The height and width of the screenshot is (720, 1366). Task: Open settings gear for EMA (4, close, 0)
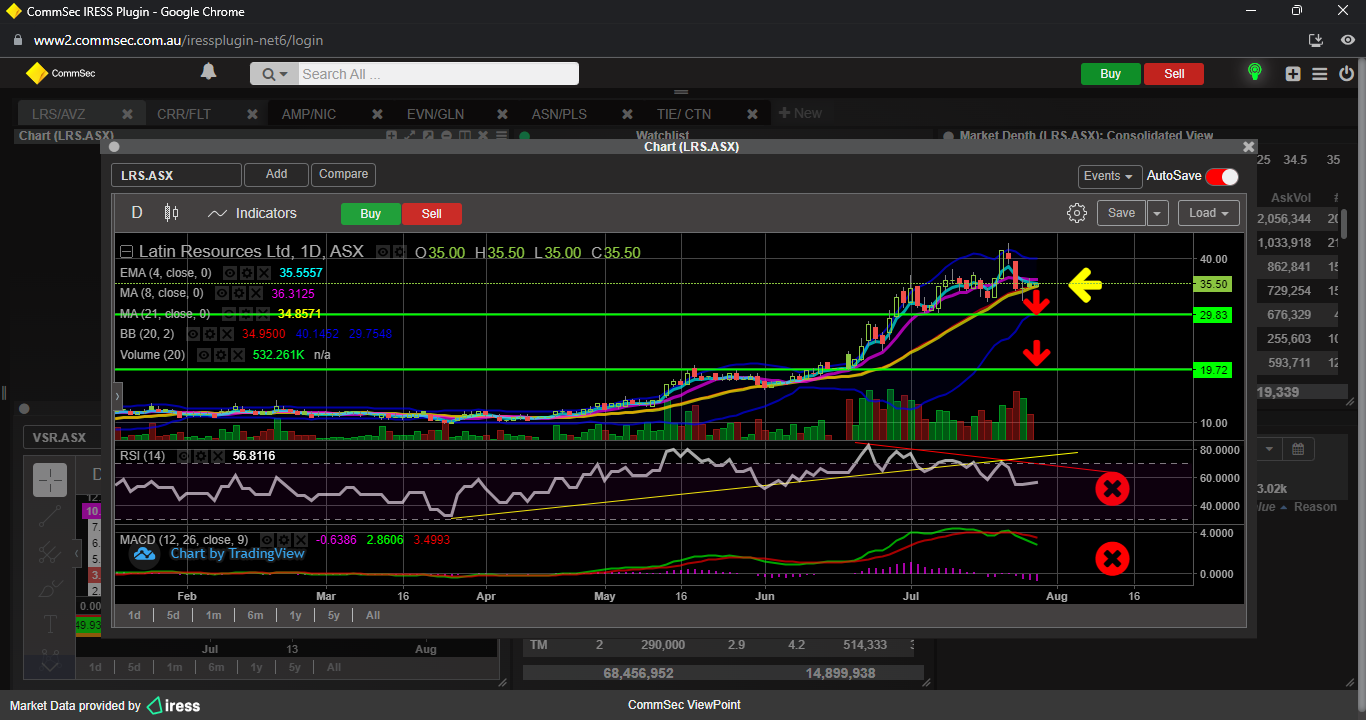[x=247, y=273]
